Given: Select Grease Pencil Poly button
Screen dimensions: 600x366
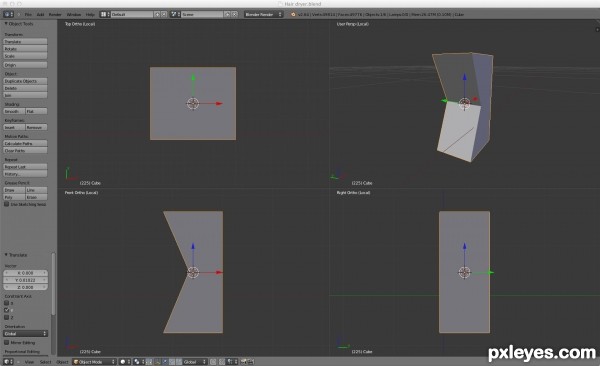Looking at the screenshot, I should (14, 198).
